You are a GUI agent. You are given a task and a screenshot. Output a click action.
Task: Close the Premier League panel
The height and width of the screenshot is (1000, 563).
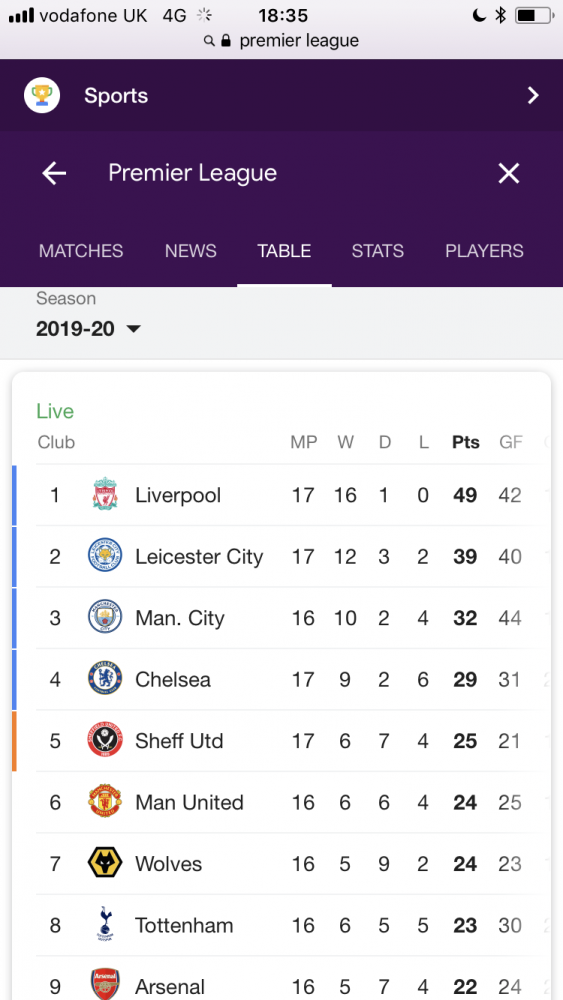(x=509, y=173)
